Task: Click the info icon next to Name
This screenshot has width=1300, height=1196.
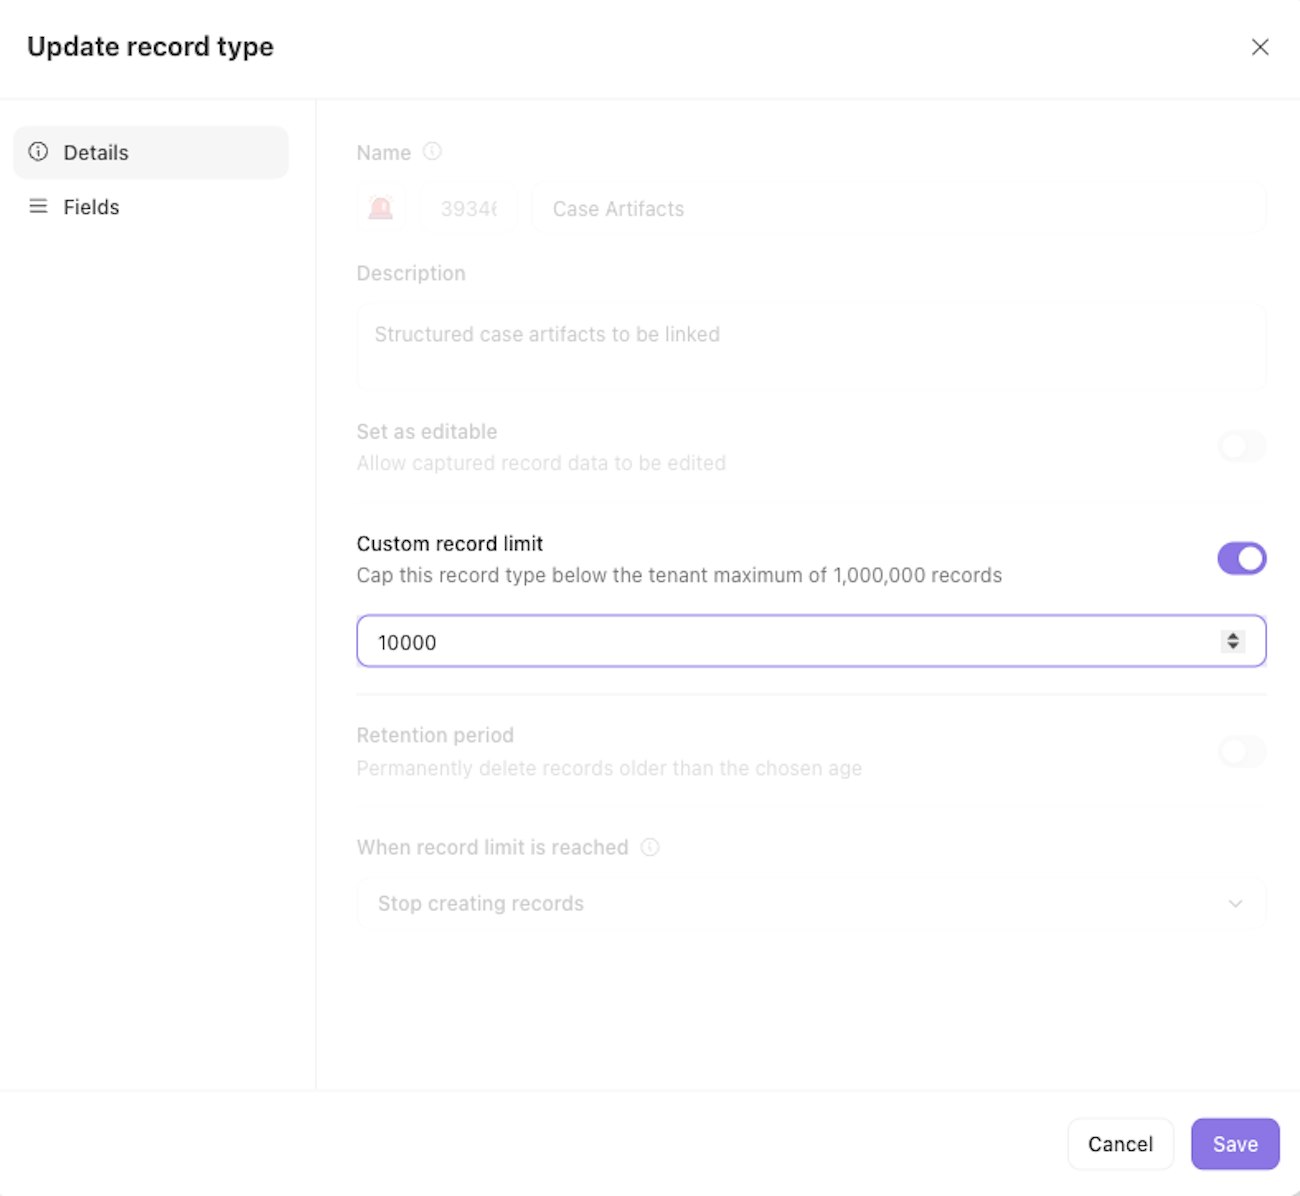Action: (x=432, y=151)
